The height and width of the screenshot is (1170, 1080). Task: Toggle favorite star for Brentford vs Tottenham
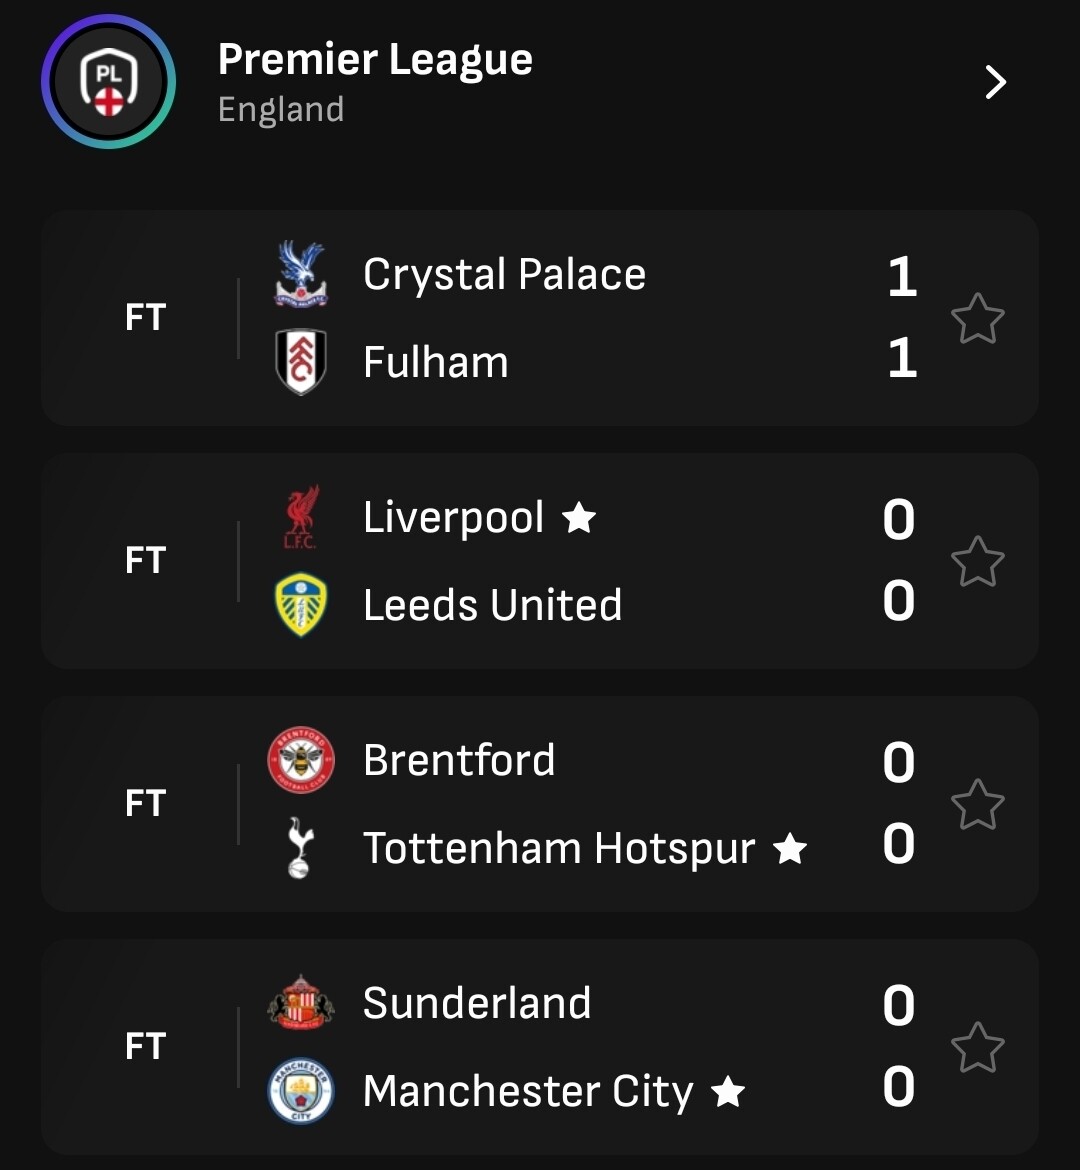click(x=976, y=805)
